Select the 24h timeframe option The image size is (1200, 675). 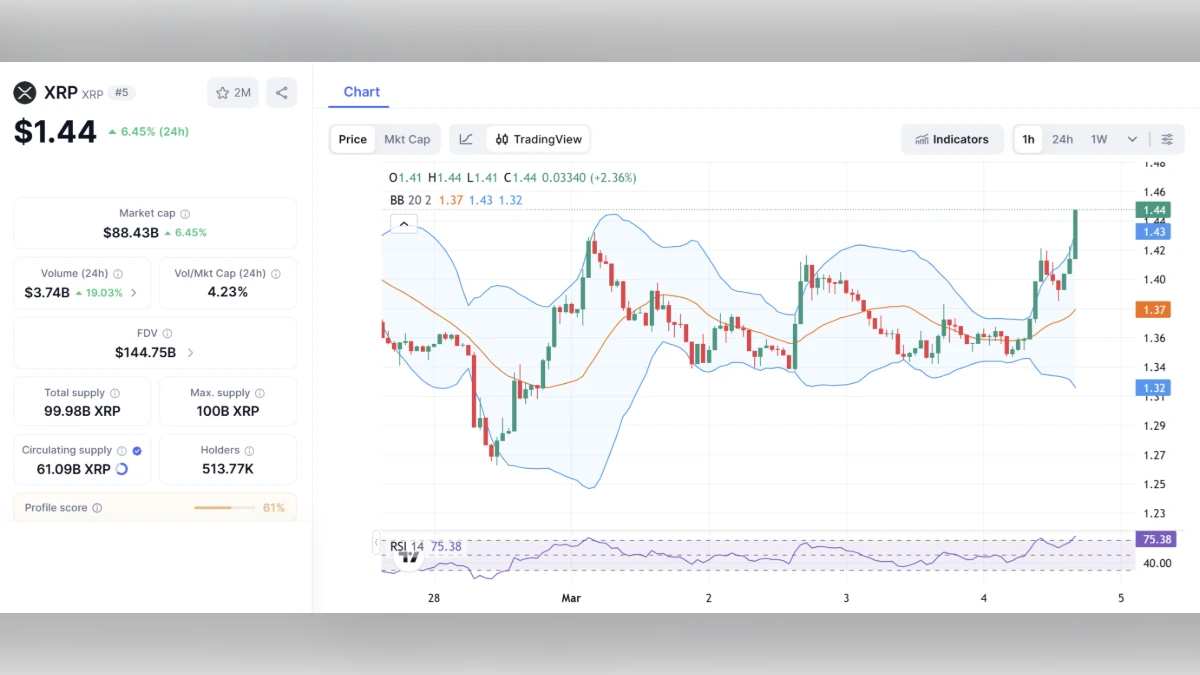[1062, 139]
